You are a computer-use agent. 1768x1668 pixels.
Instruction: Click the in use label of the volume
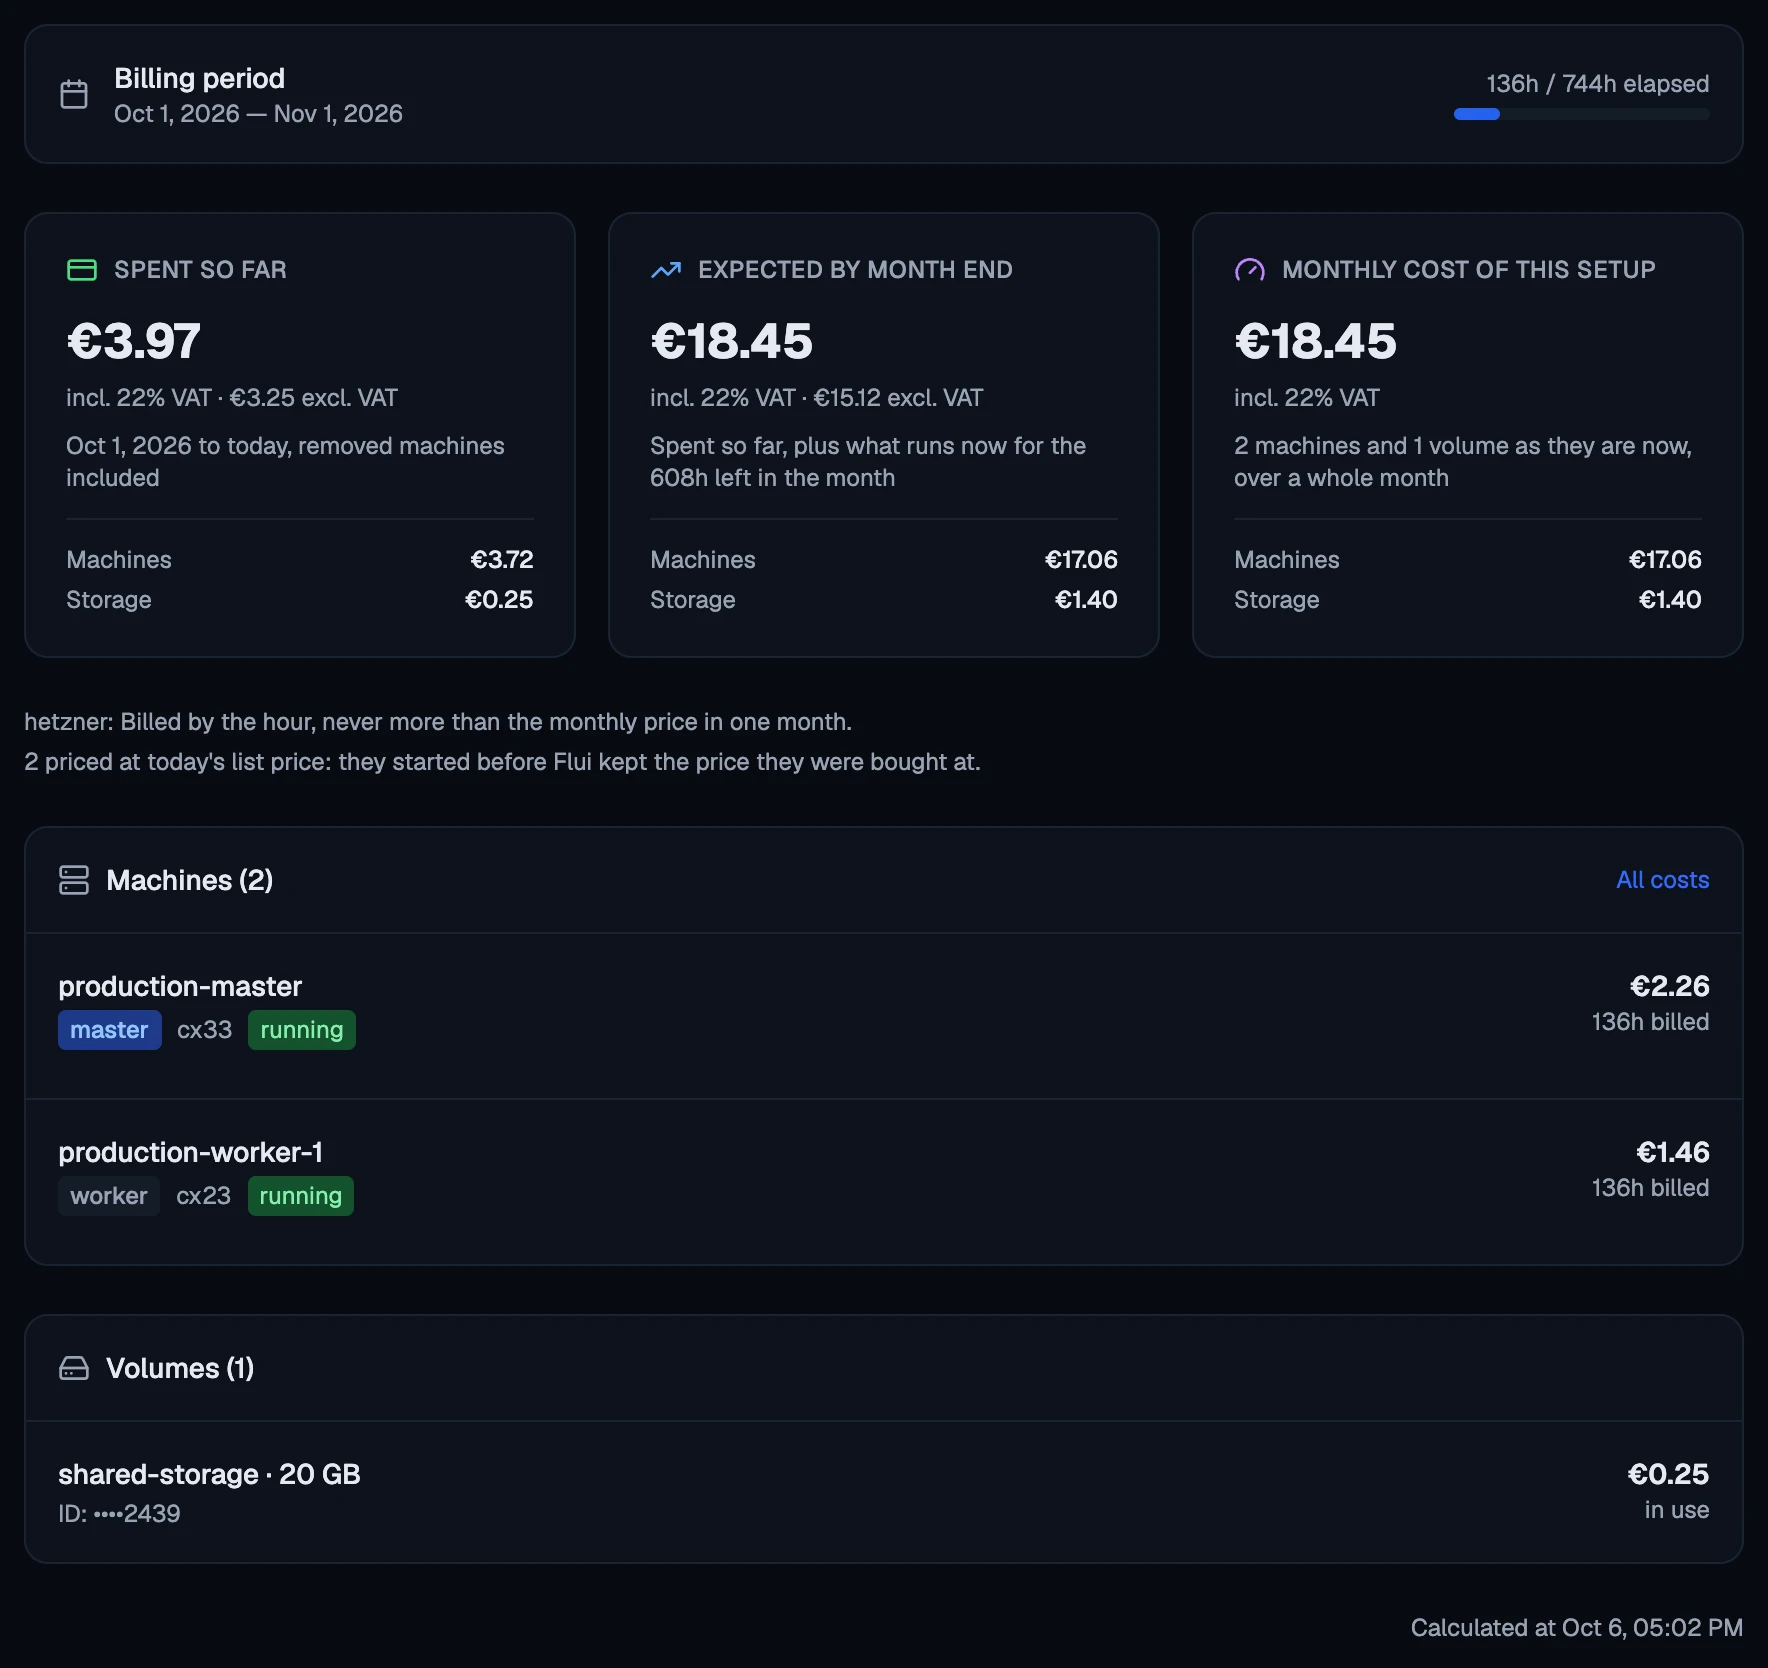click(x=1676, y=1510)
